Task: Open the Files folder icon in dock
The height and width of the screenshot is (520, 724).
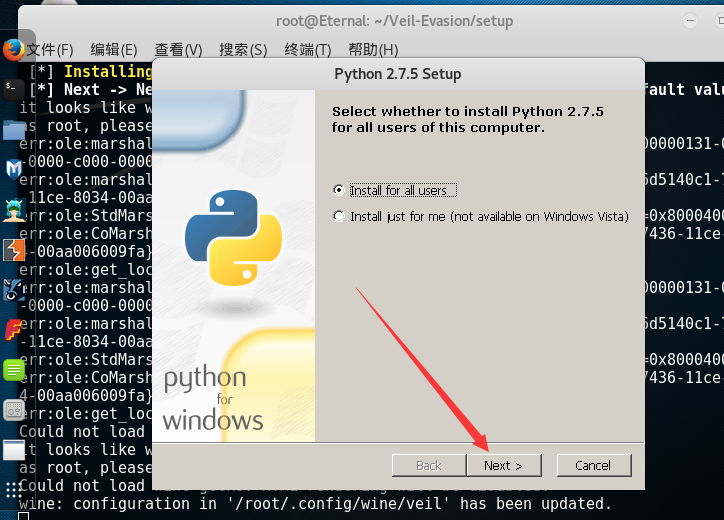Action: (x=14, y=129)
